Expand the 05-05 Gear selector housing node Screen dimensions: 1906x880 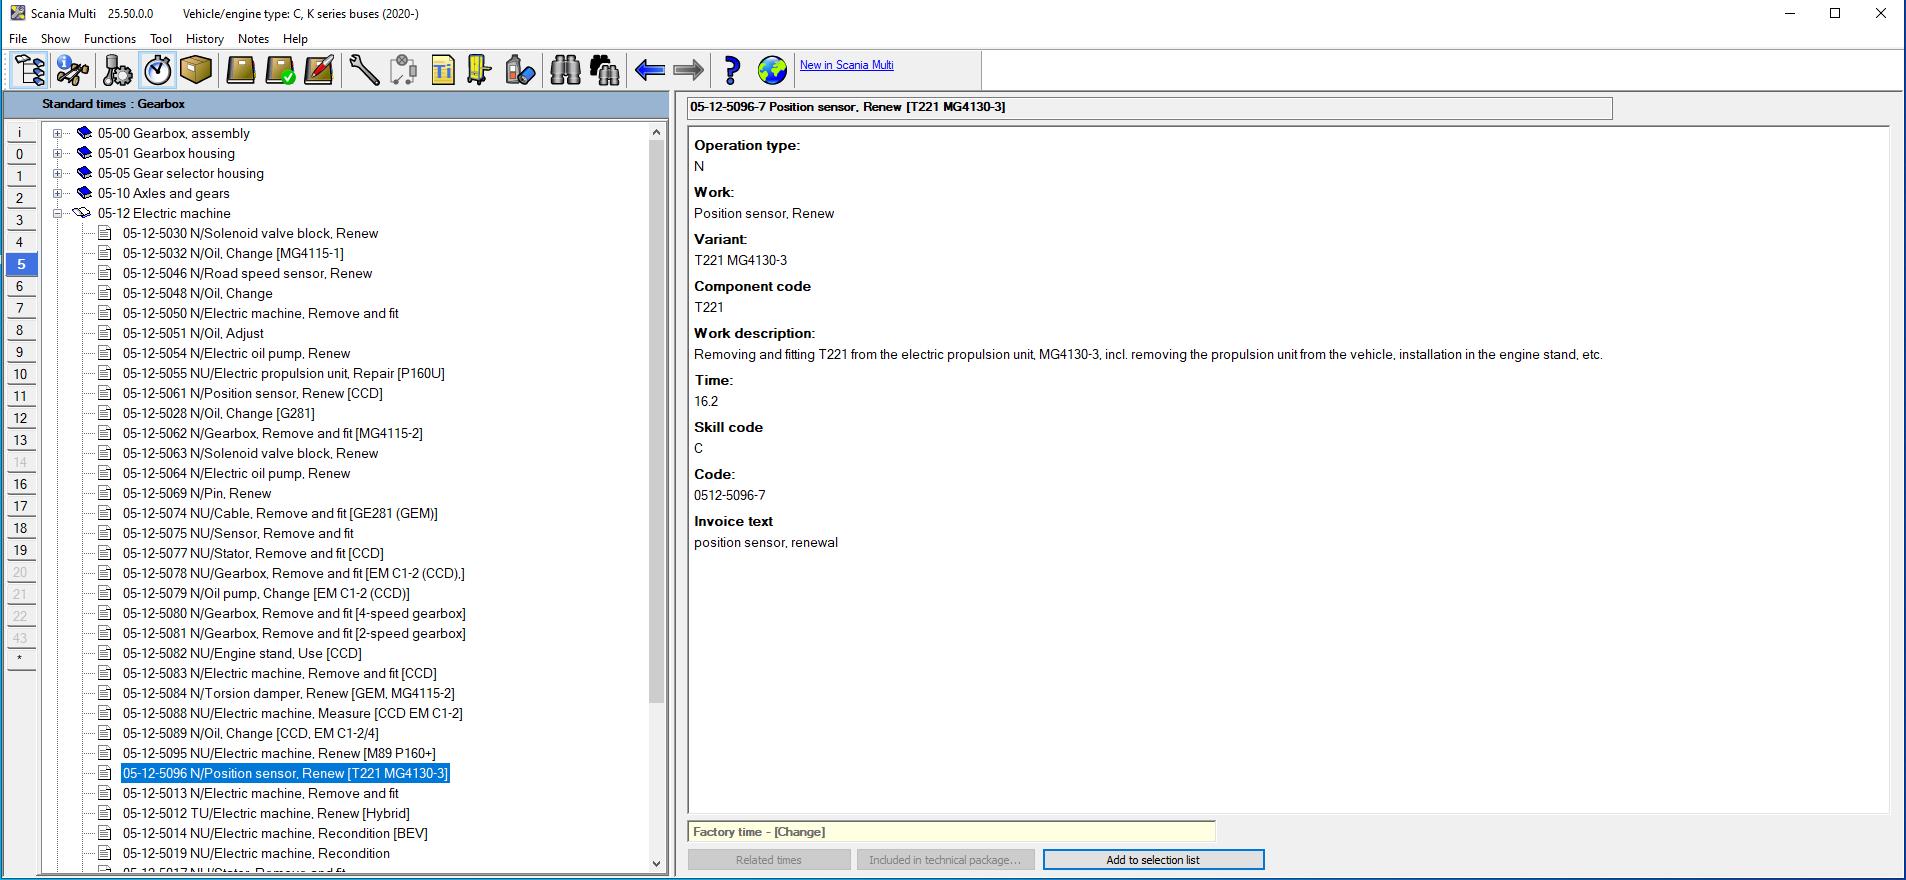pos(58,173)
